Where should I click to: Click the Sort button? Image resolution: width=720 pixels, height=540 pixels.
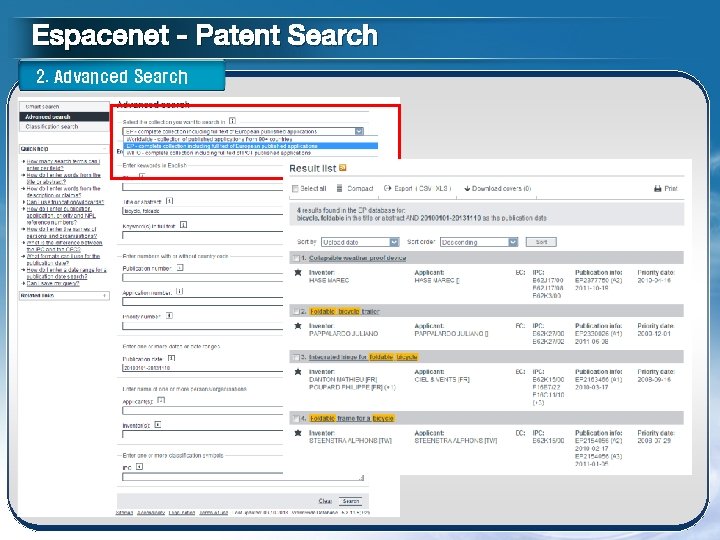pyautogui.click(x=541, y=242)
